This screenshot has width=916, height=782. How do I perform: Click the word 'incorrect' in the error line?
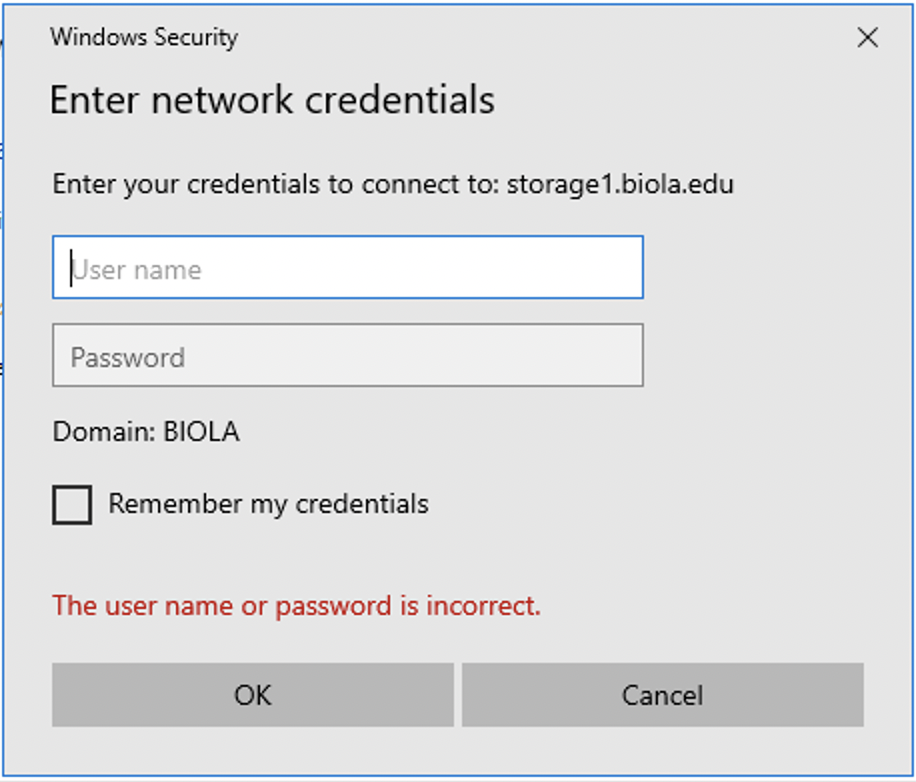pos(484,606)
